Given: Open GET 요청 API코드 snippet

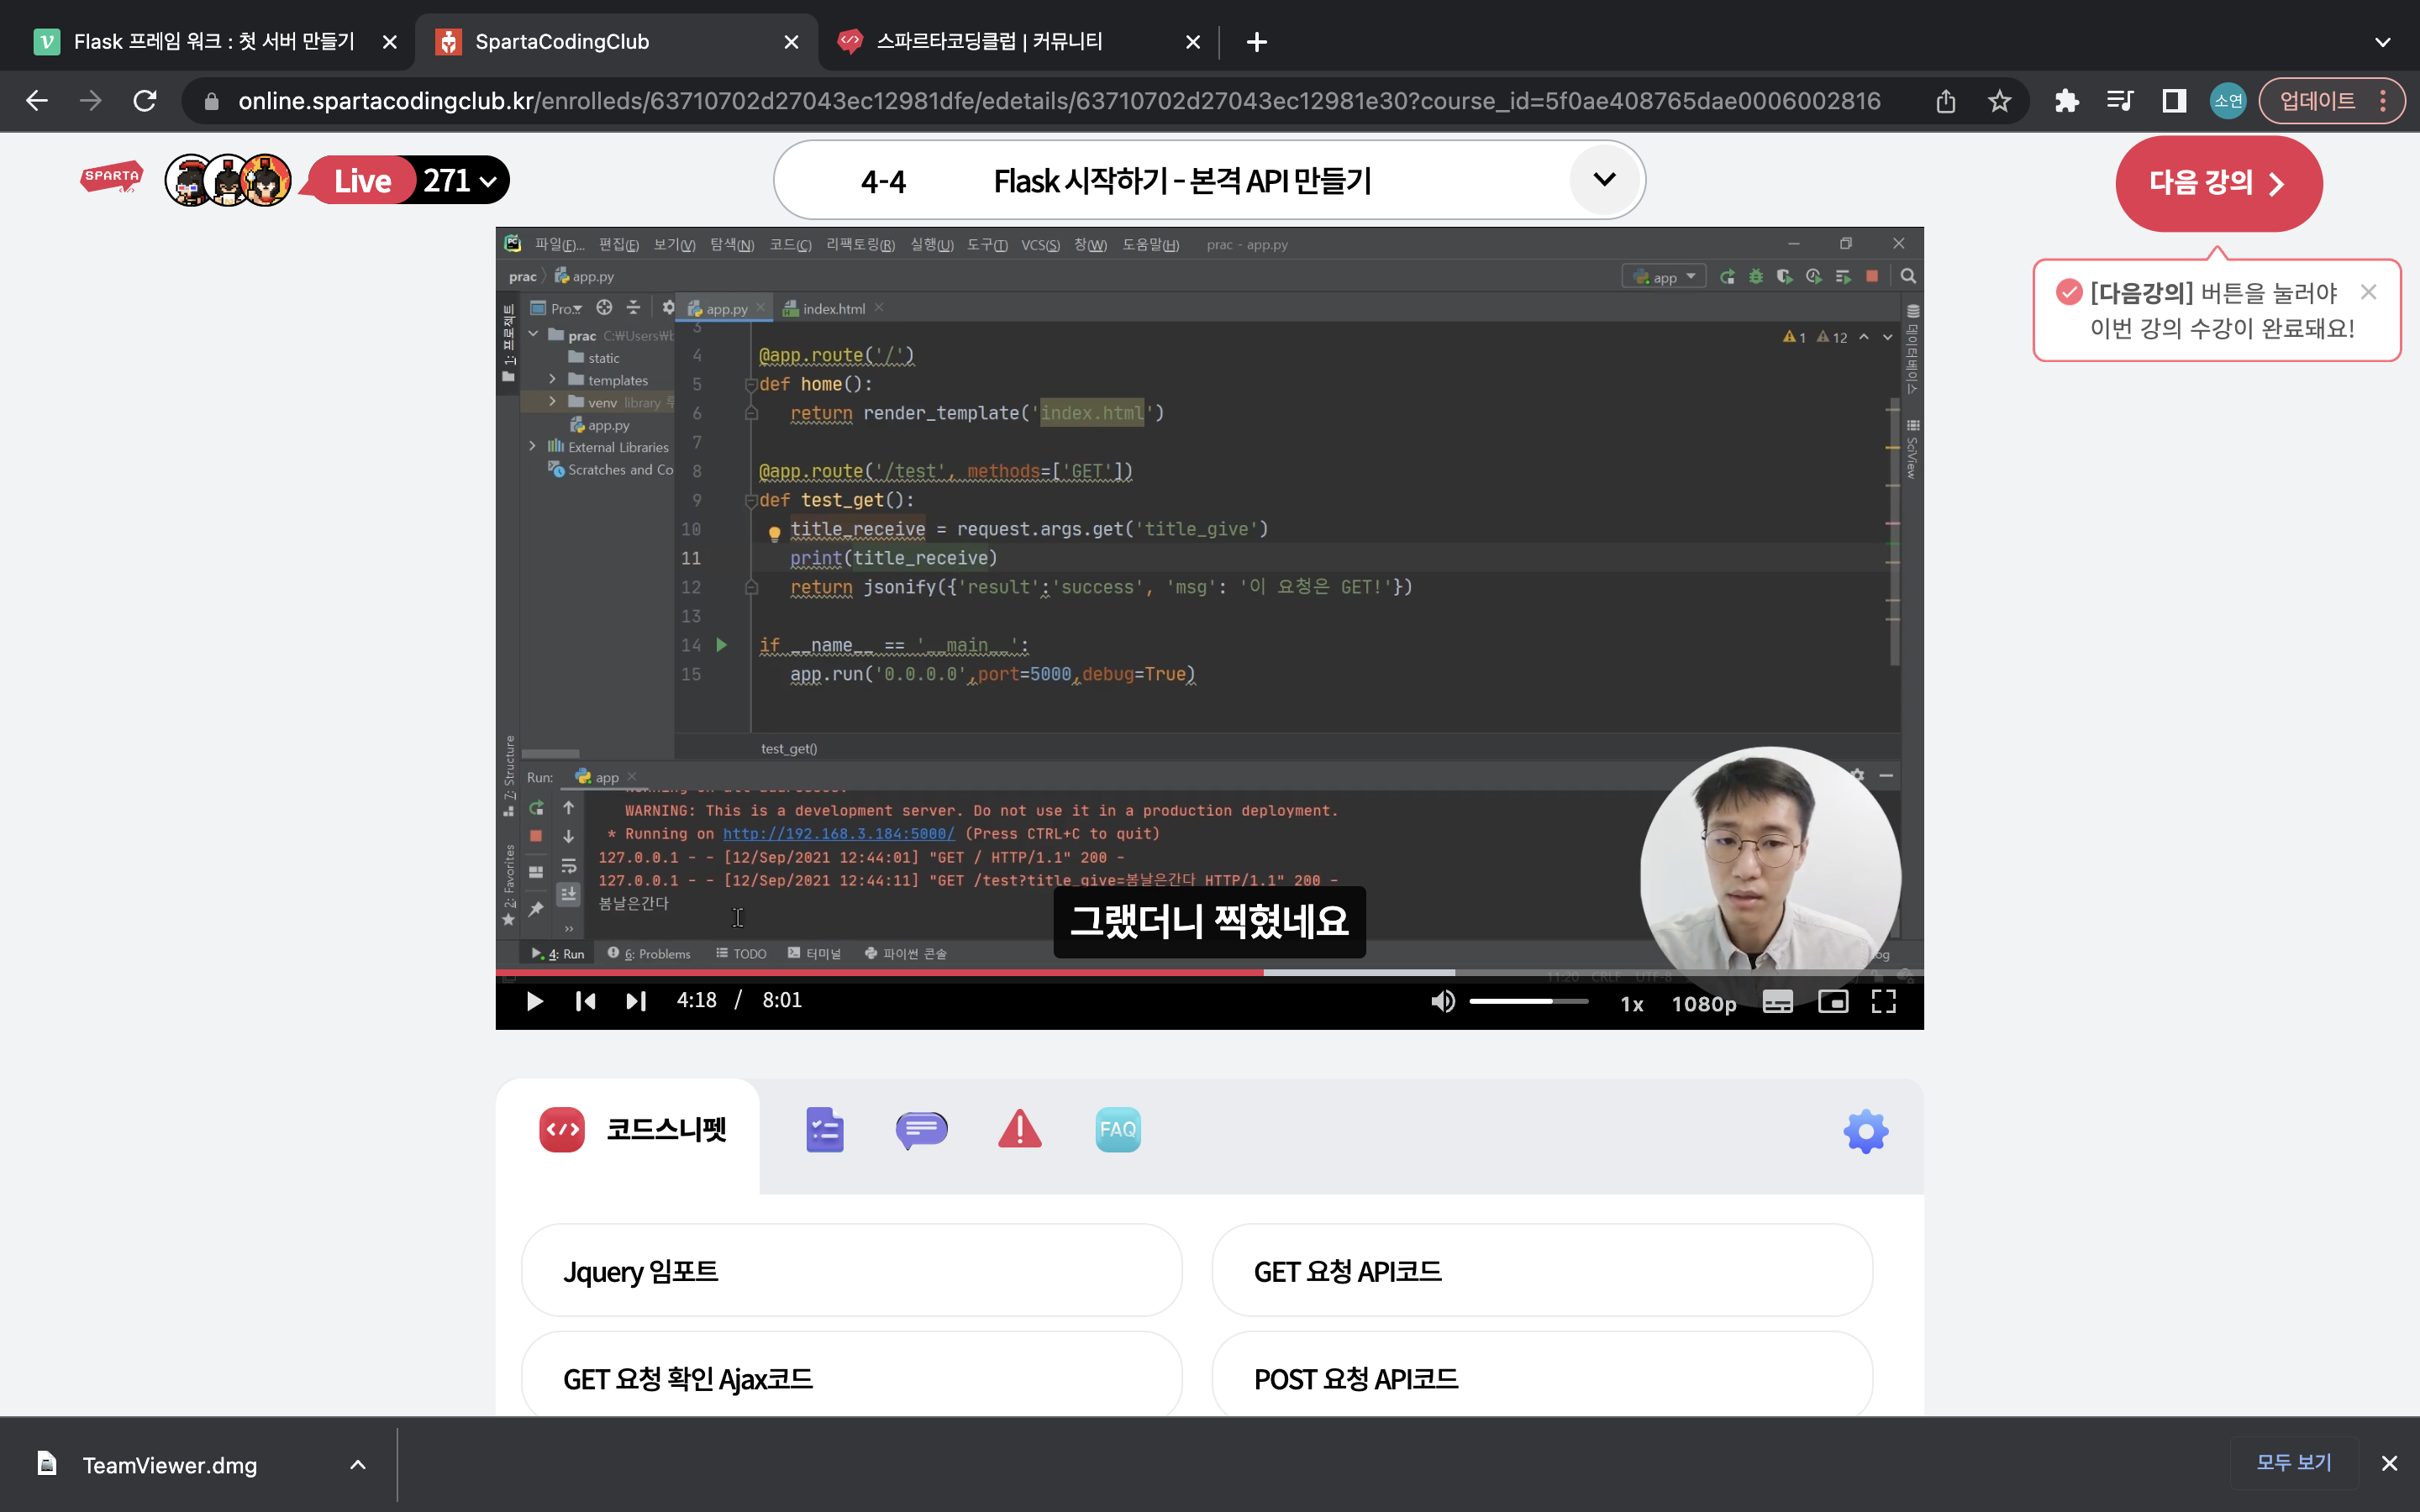Looking at the screenshot, I should 1542,1271.
